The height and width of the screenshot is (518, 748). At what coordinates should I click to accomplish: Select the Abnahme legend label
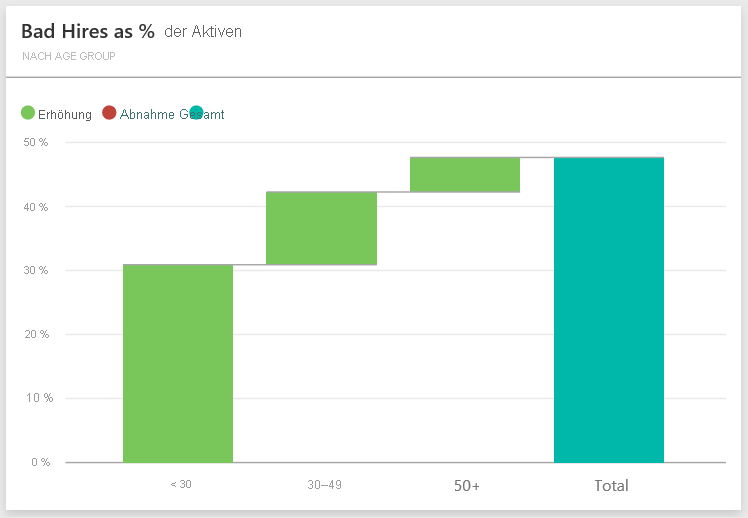[147, 115]
